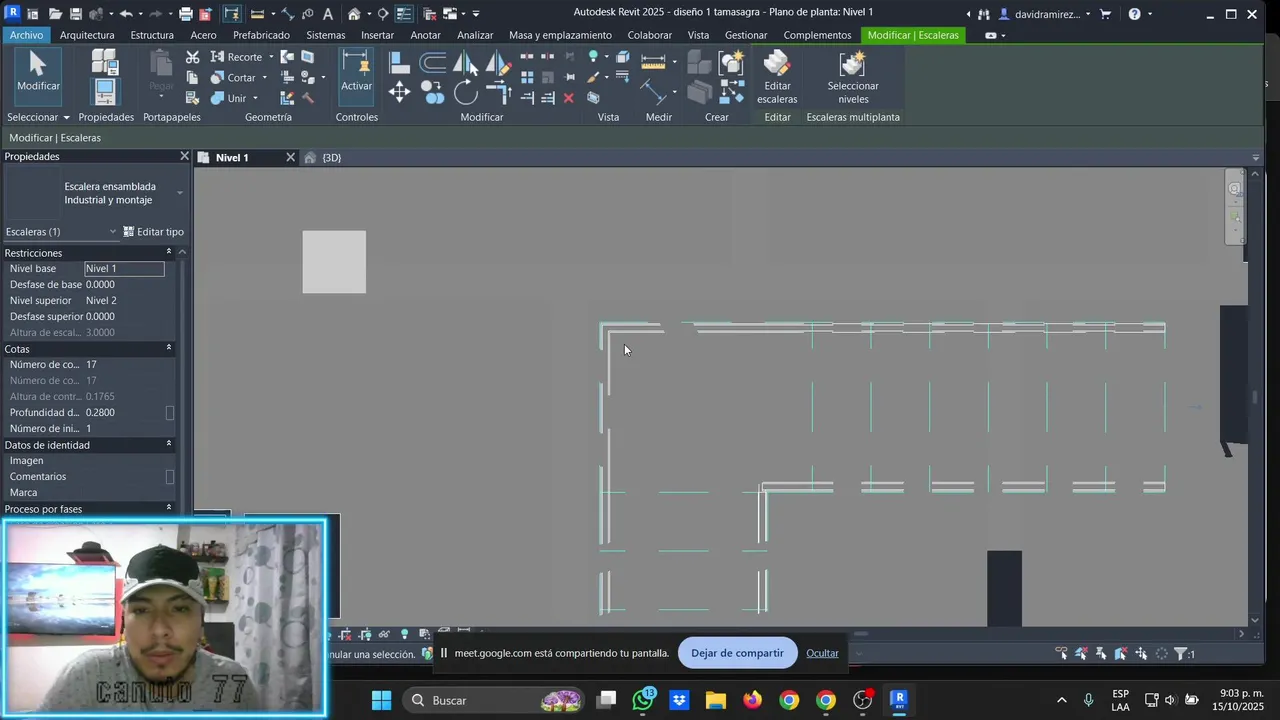The image size is (1280, 720).
Task: Collapse the Restricciones section
Action: 168,252
